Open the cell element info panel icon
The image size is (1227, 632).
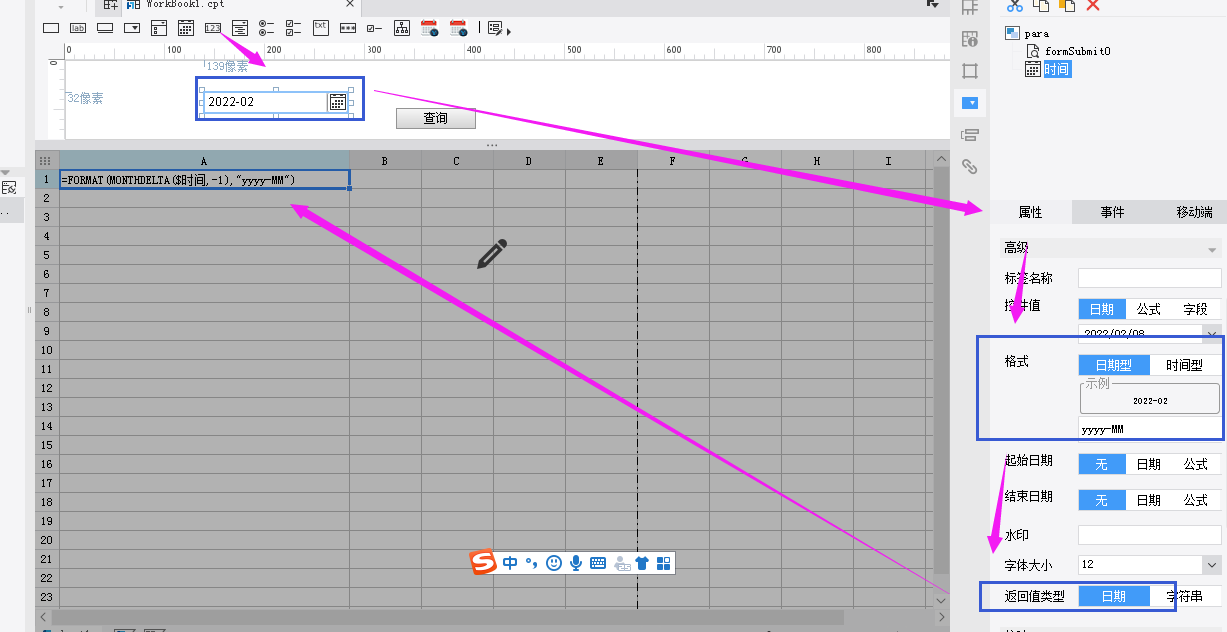point(969,40)
